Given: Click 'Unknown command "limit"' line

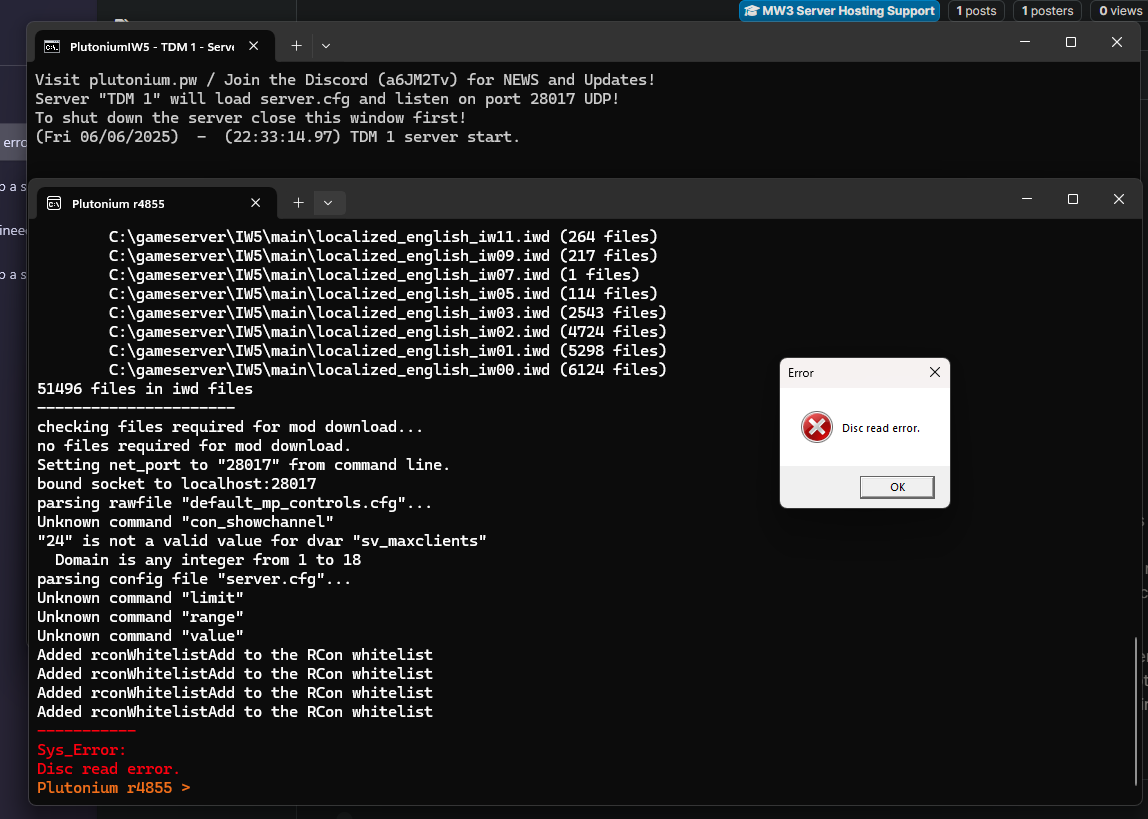Looking at the screenshot, I should [141, 598].
